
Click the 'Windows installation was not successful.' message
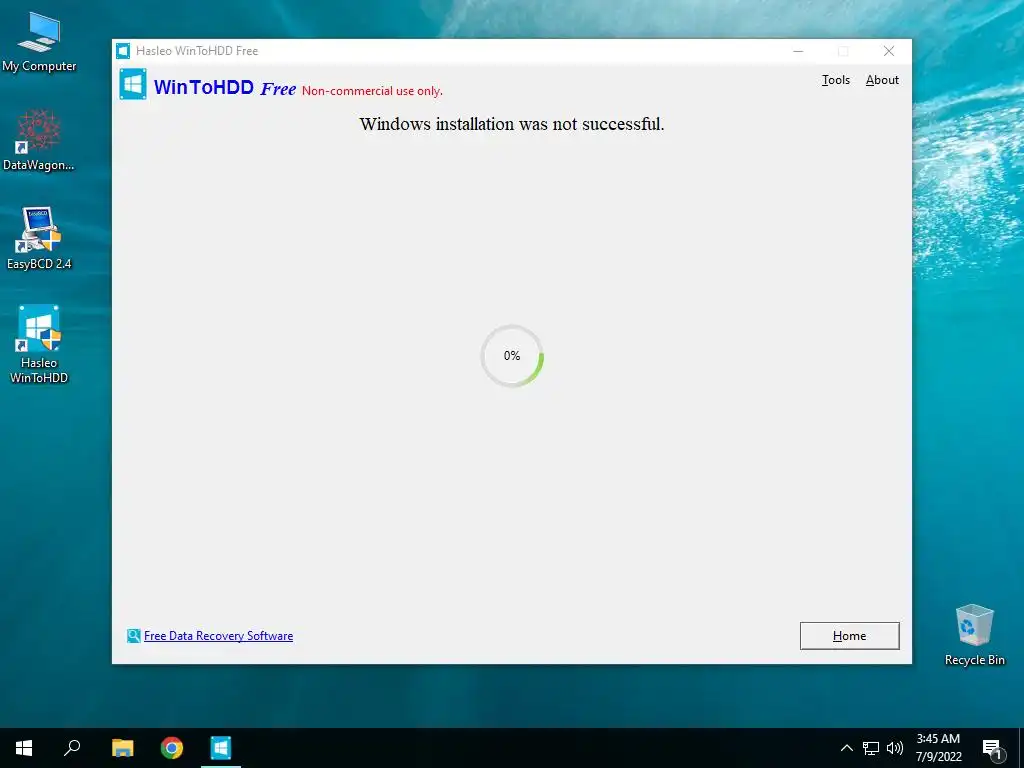pyautogui.click(x=512, y=124)
